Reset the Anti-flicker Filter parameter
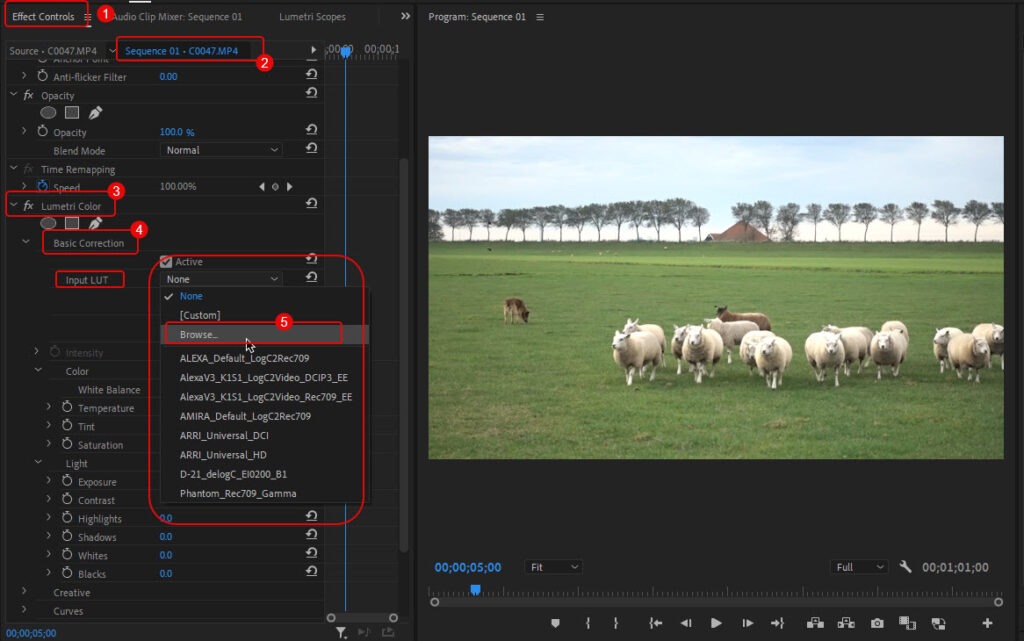This screenshot has width=1024, height=641. point(311,76)
